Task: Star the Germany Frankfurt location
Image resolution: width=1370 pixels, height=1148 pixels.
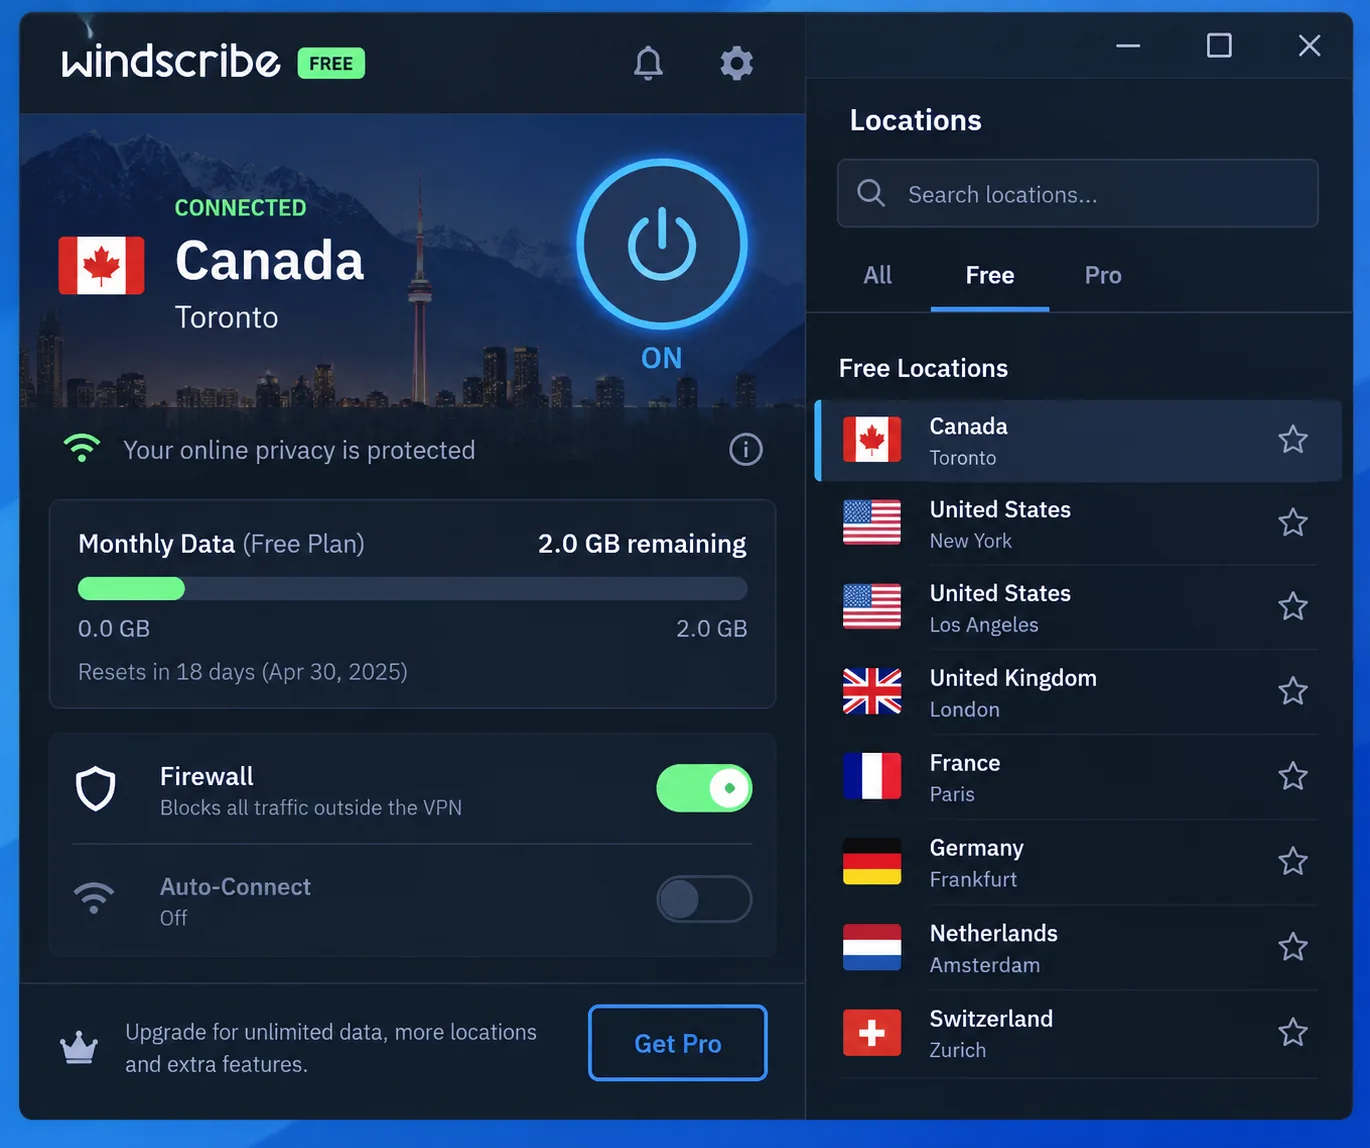Action: (x=1293, y=861)
